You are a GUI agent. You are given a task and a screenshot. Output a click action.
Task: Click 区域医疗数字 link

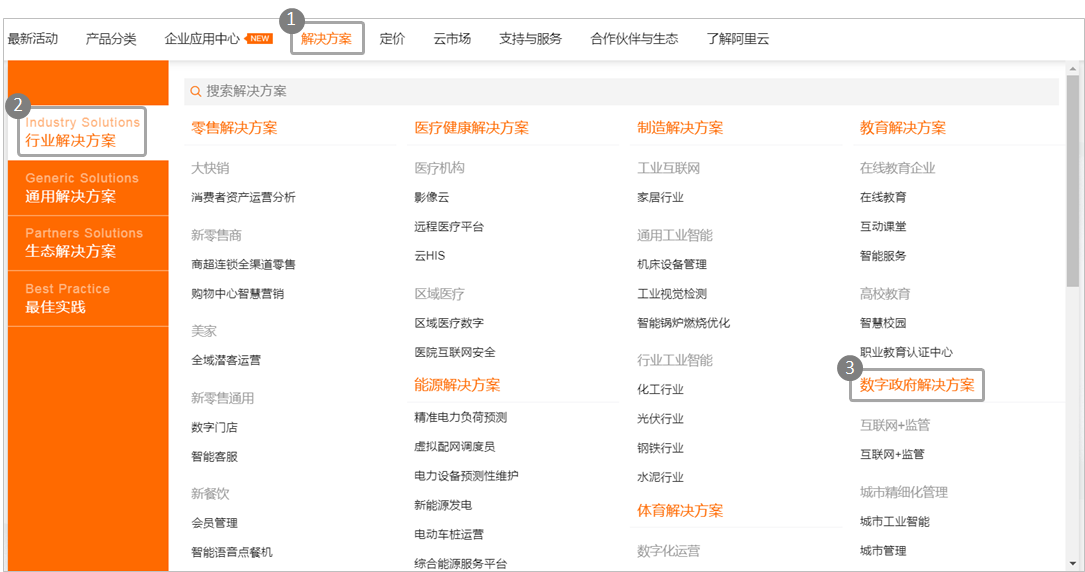click(x=449, y=323)
